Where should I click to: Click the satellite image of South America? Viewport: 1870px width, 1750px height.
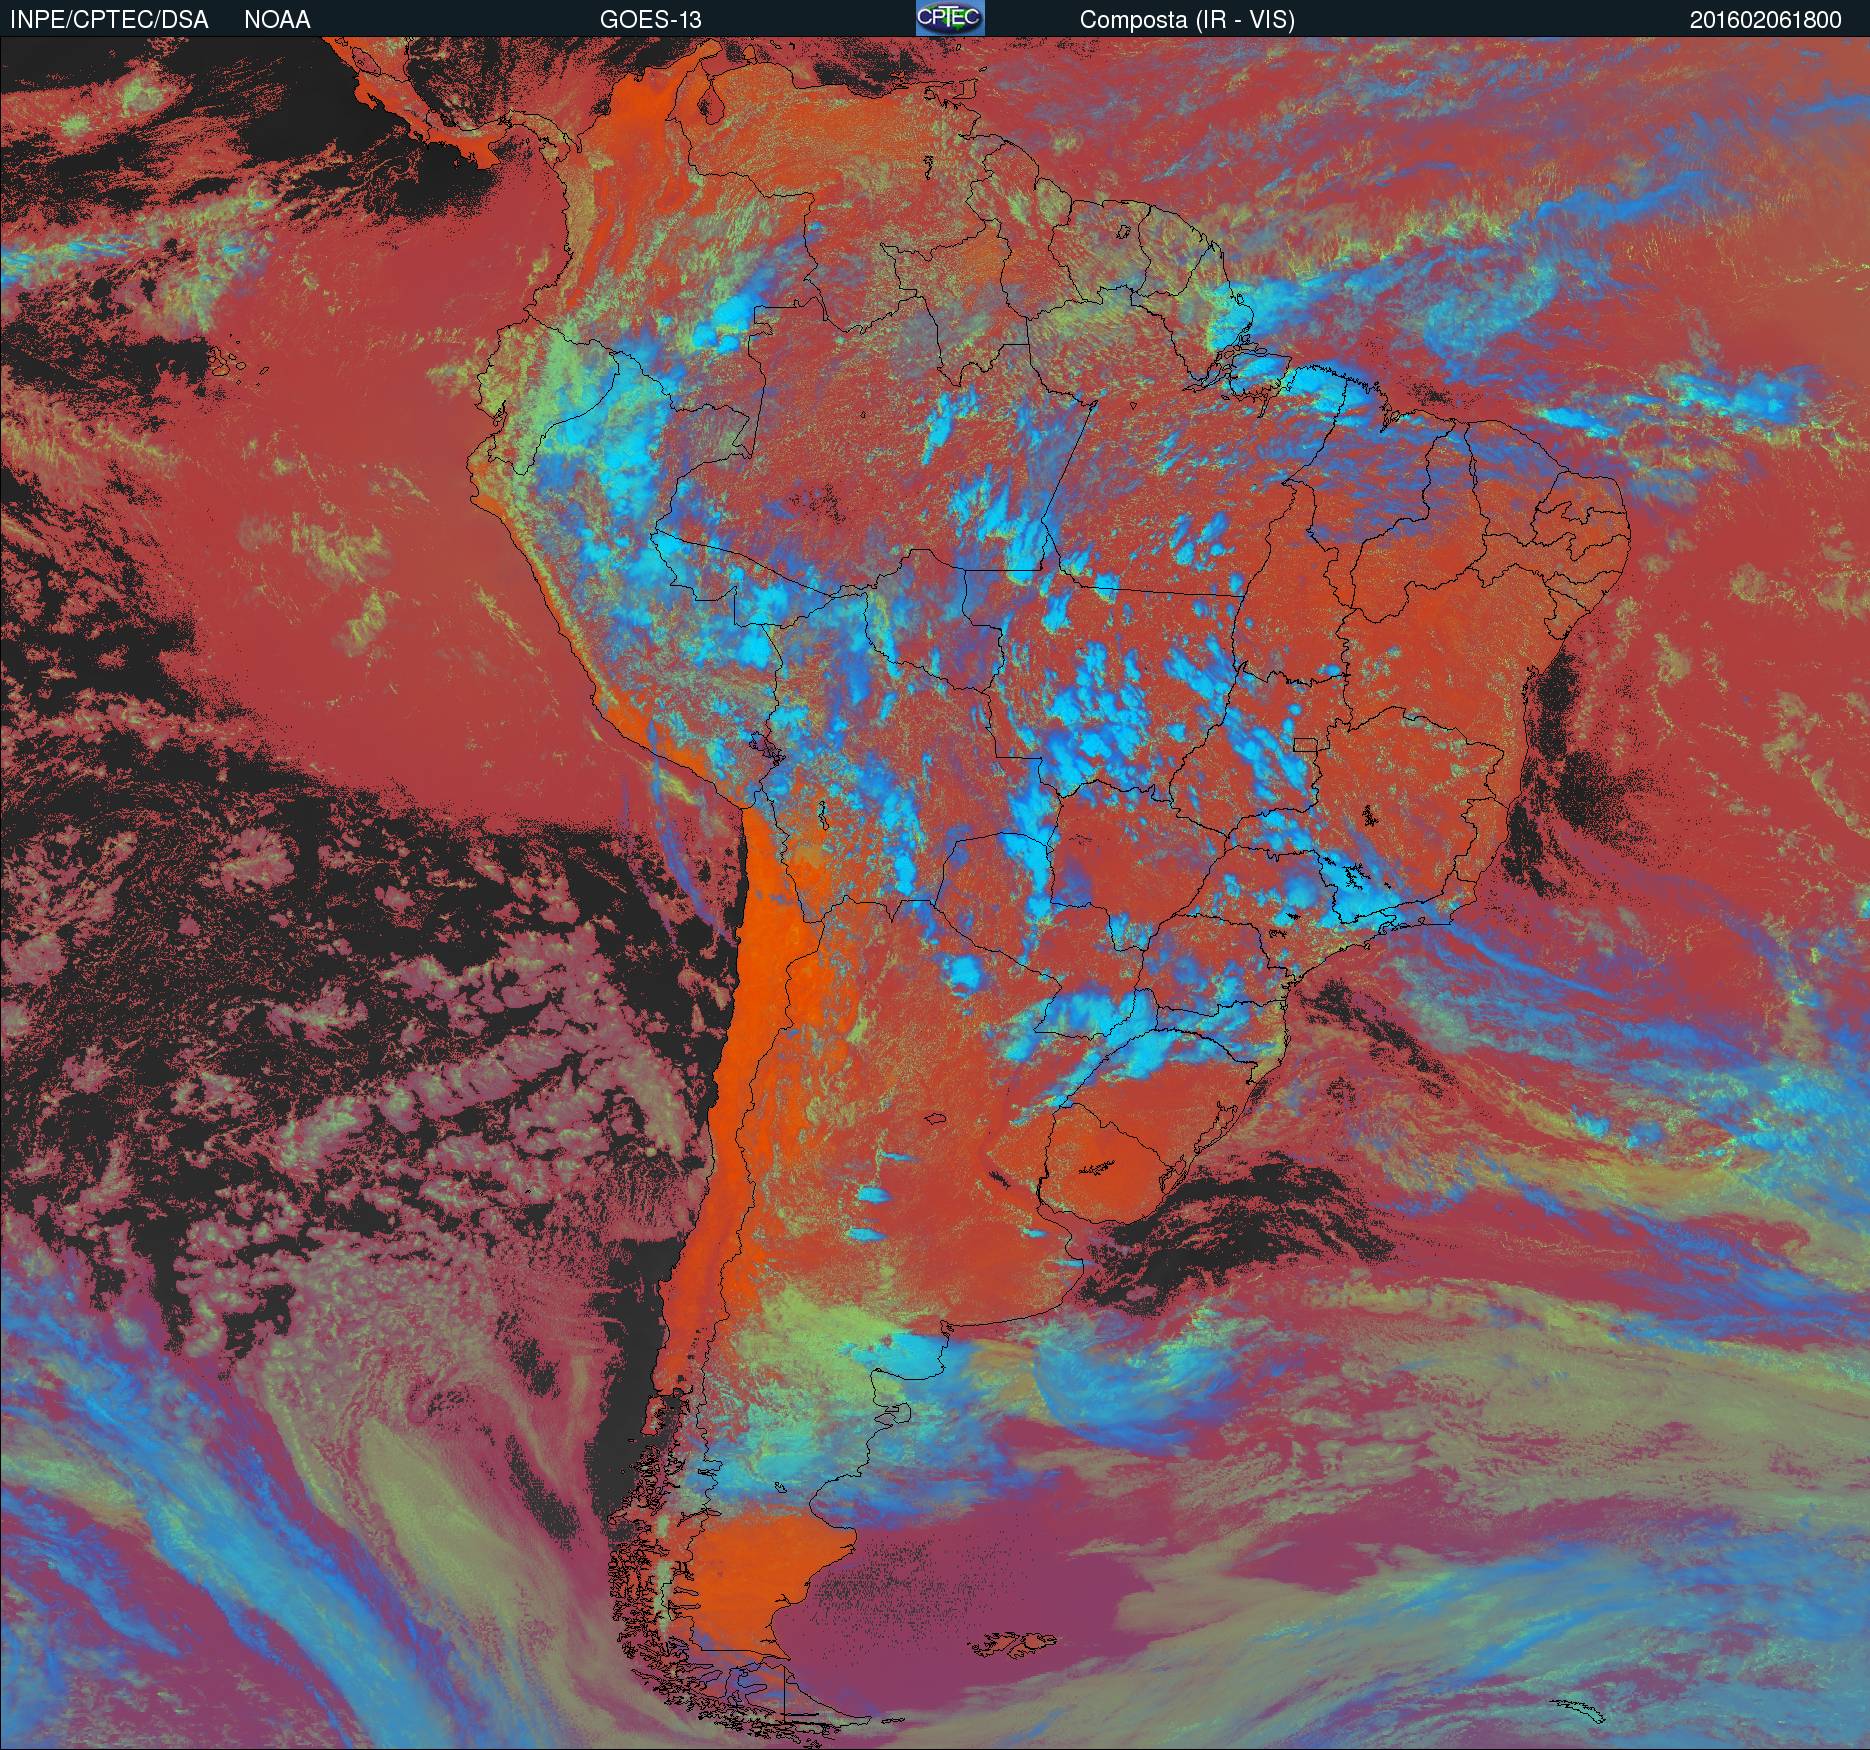click(x=935, y=893)
